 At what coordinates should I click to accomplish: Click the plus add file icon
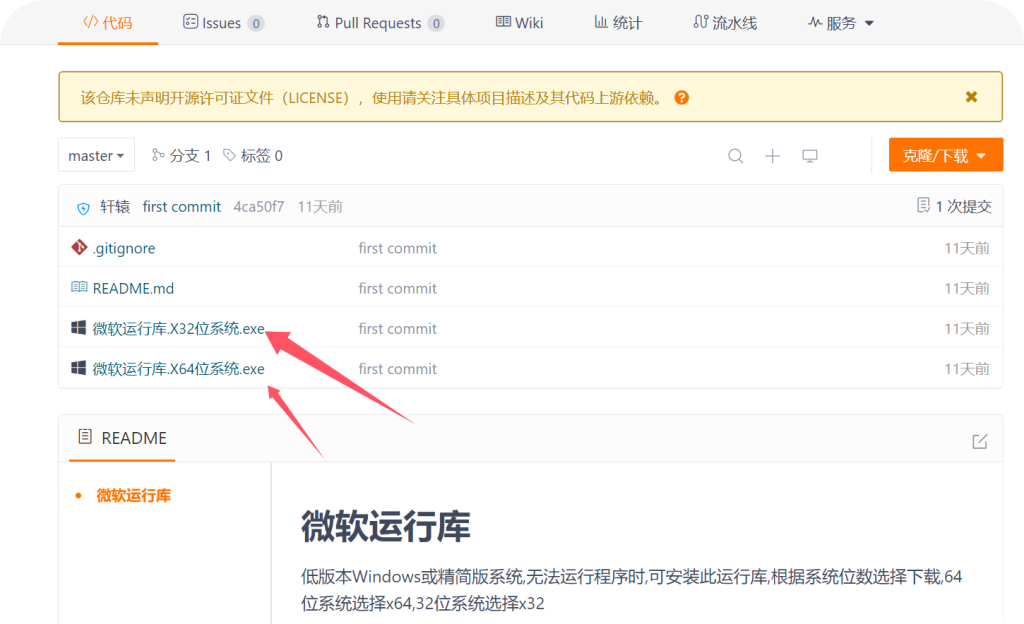[x=773, y=156]
